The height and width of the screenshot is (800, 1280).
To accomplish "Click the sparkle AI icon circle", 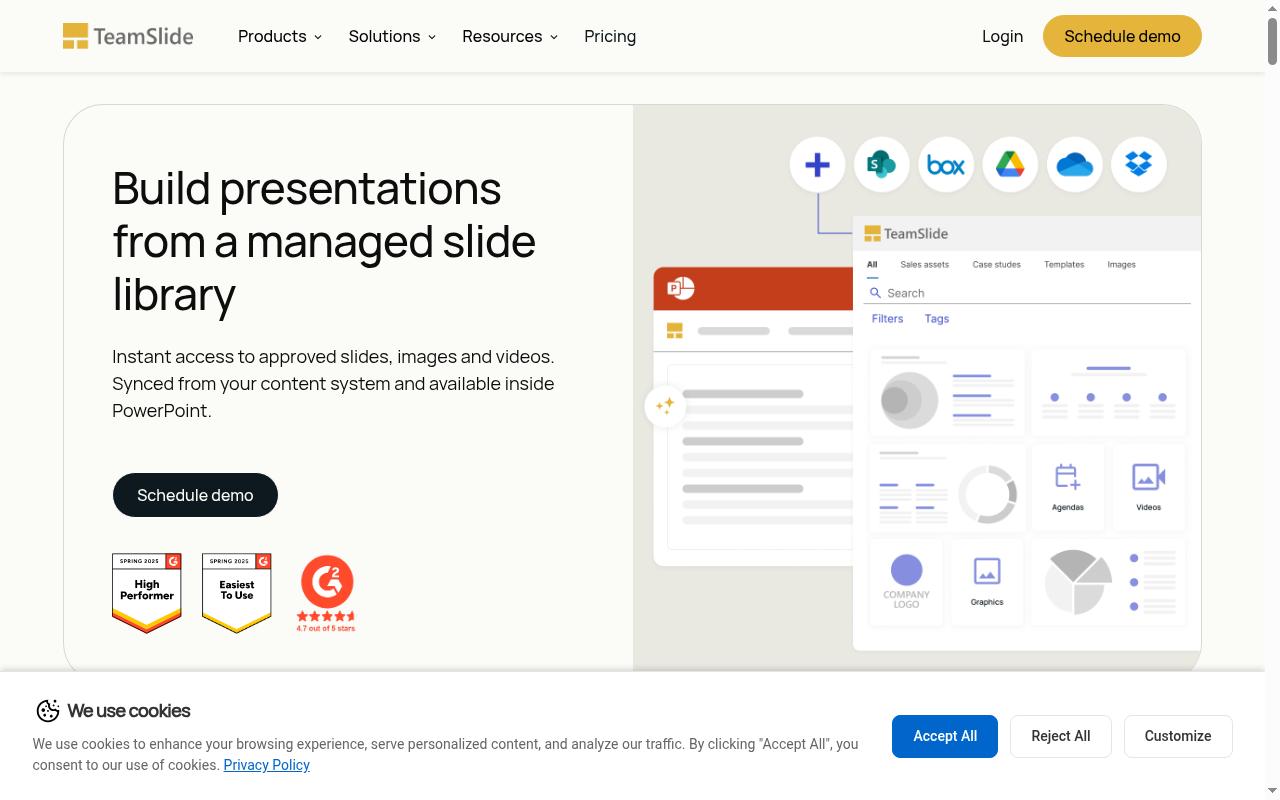I will point(665,406).
